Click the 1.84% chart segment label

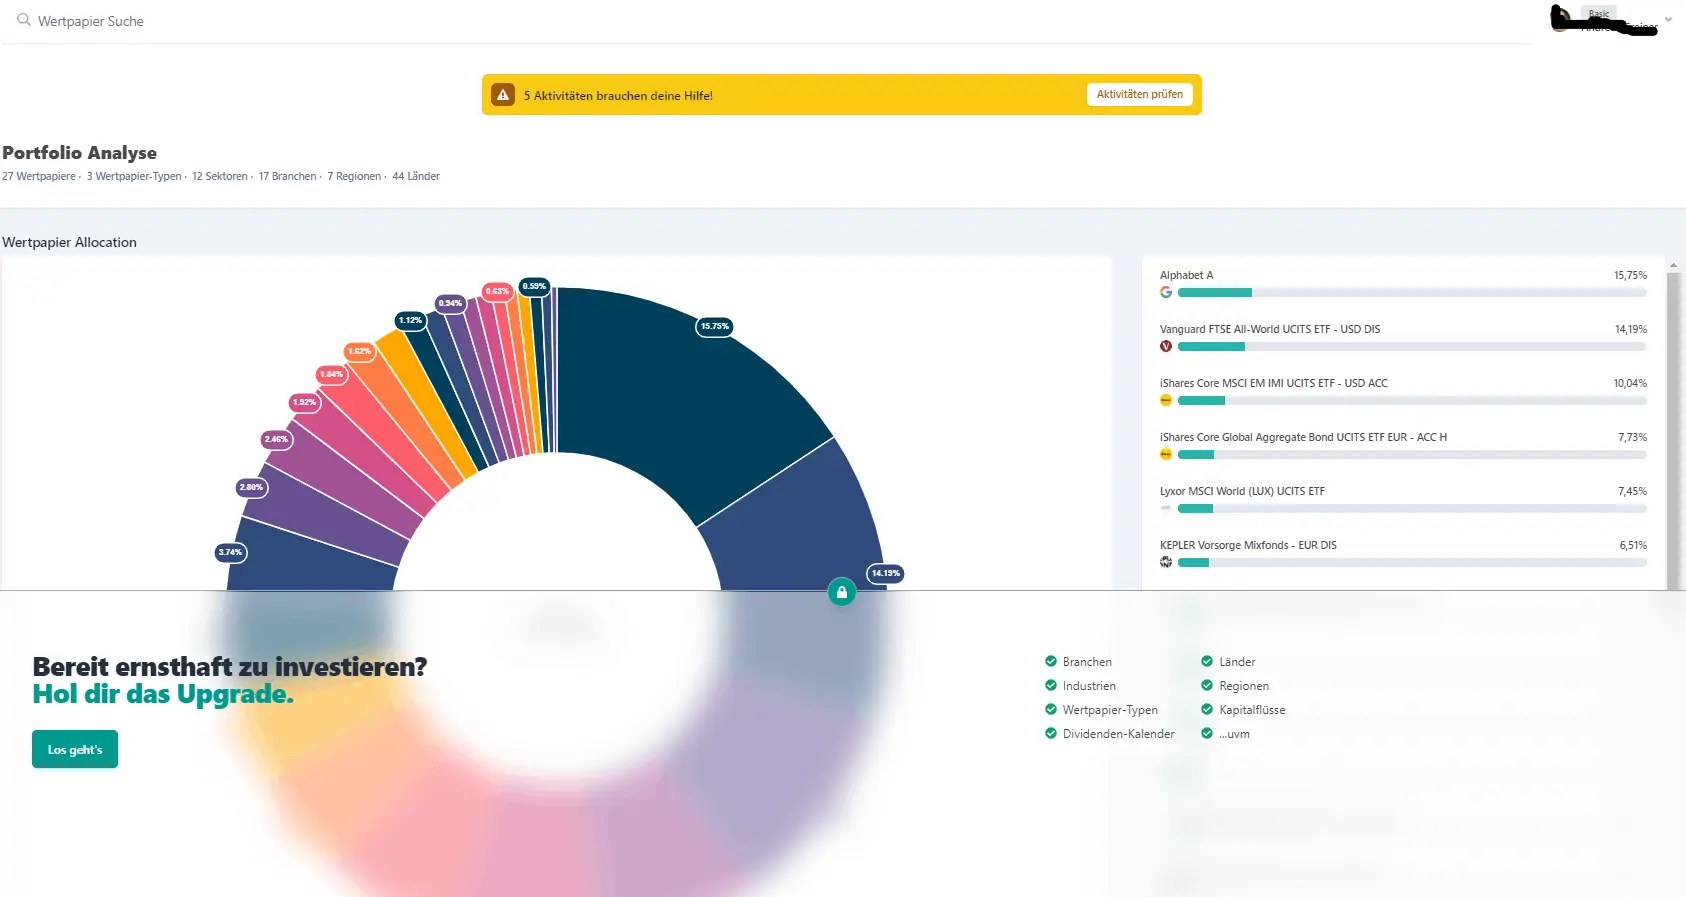[x=331, y=374]
